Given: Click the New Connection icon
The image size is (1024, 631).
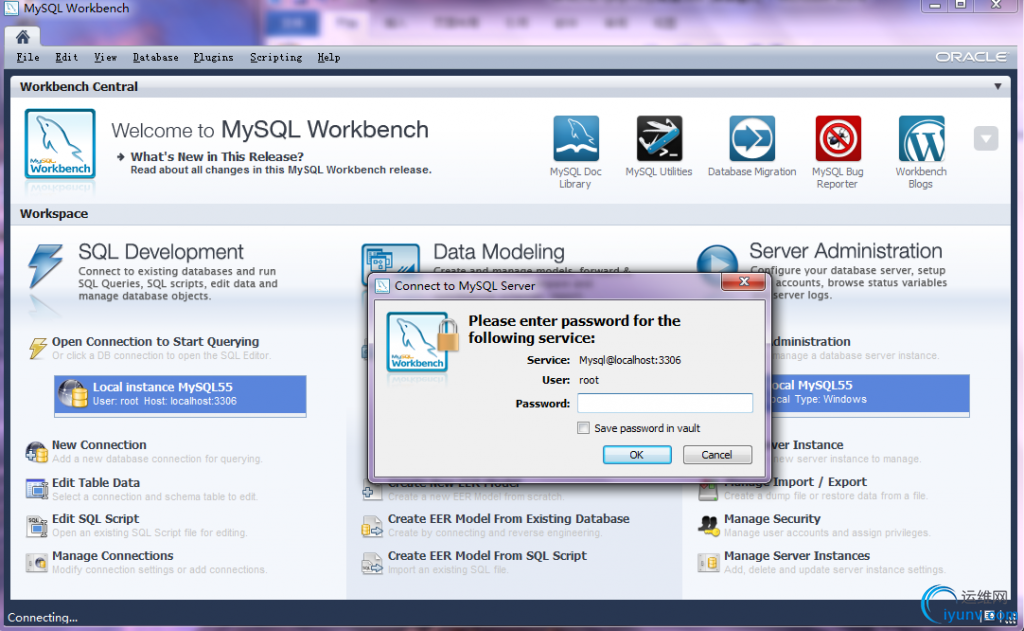Looking at the screenshot, I should tap(37, 451).
